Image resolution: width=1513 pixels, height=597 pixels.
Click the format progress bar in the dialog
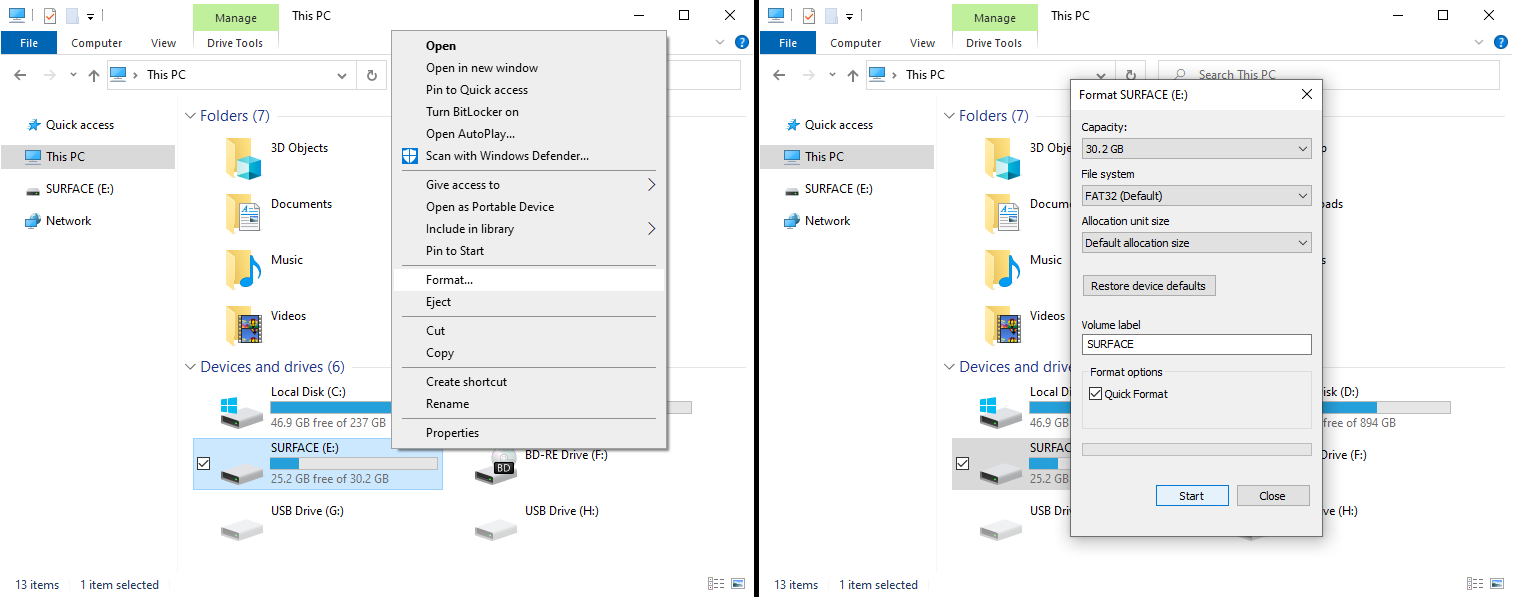tap(1196, 450)
